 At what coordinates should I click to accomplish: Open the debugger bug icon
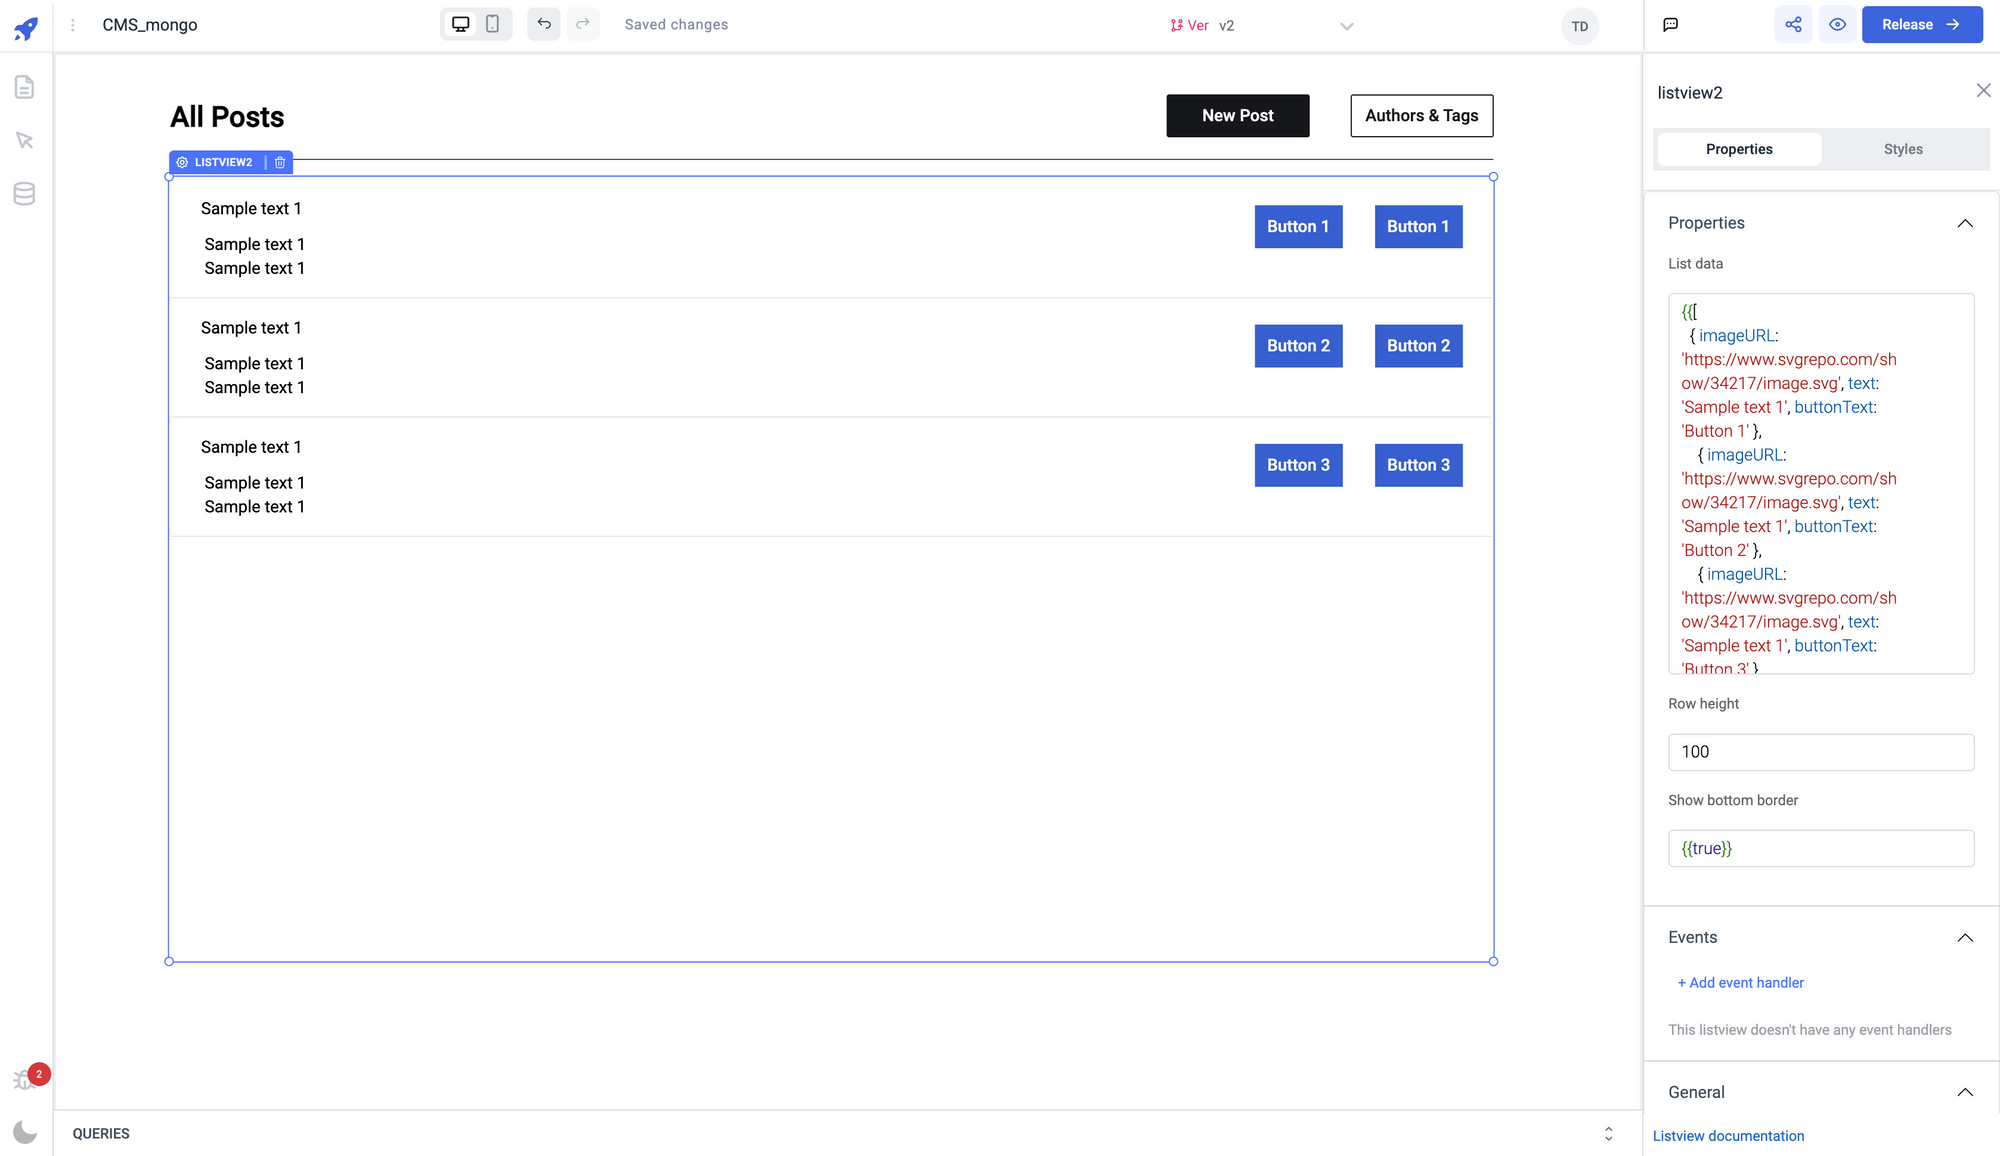pos(23,1080)
